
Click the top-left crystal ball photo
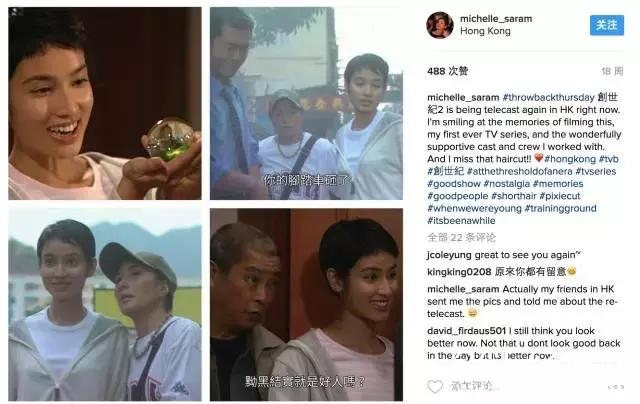coord(105,103)
